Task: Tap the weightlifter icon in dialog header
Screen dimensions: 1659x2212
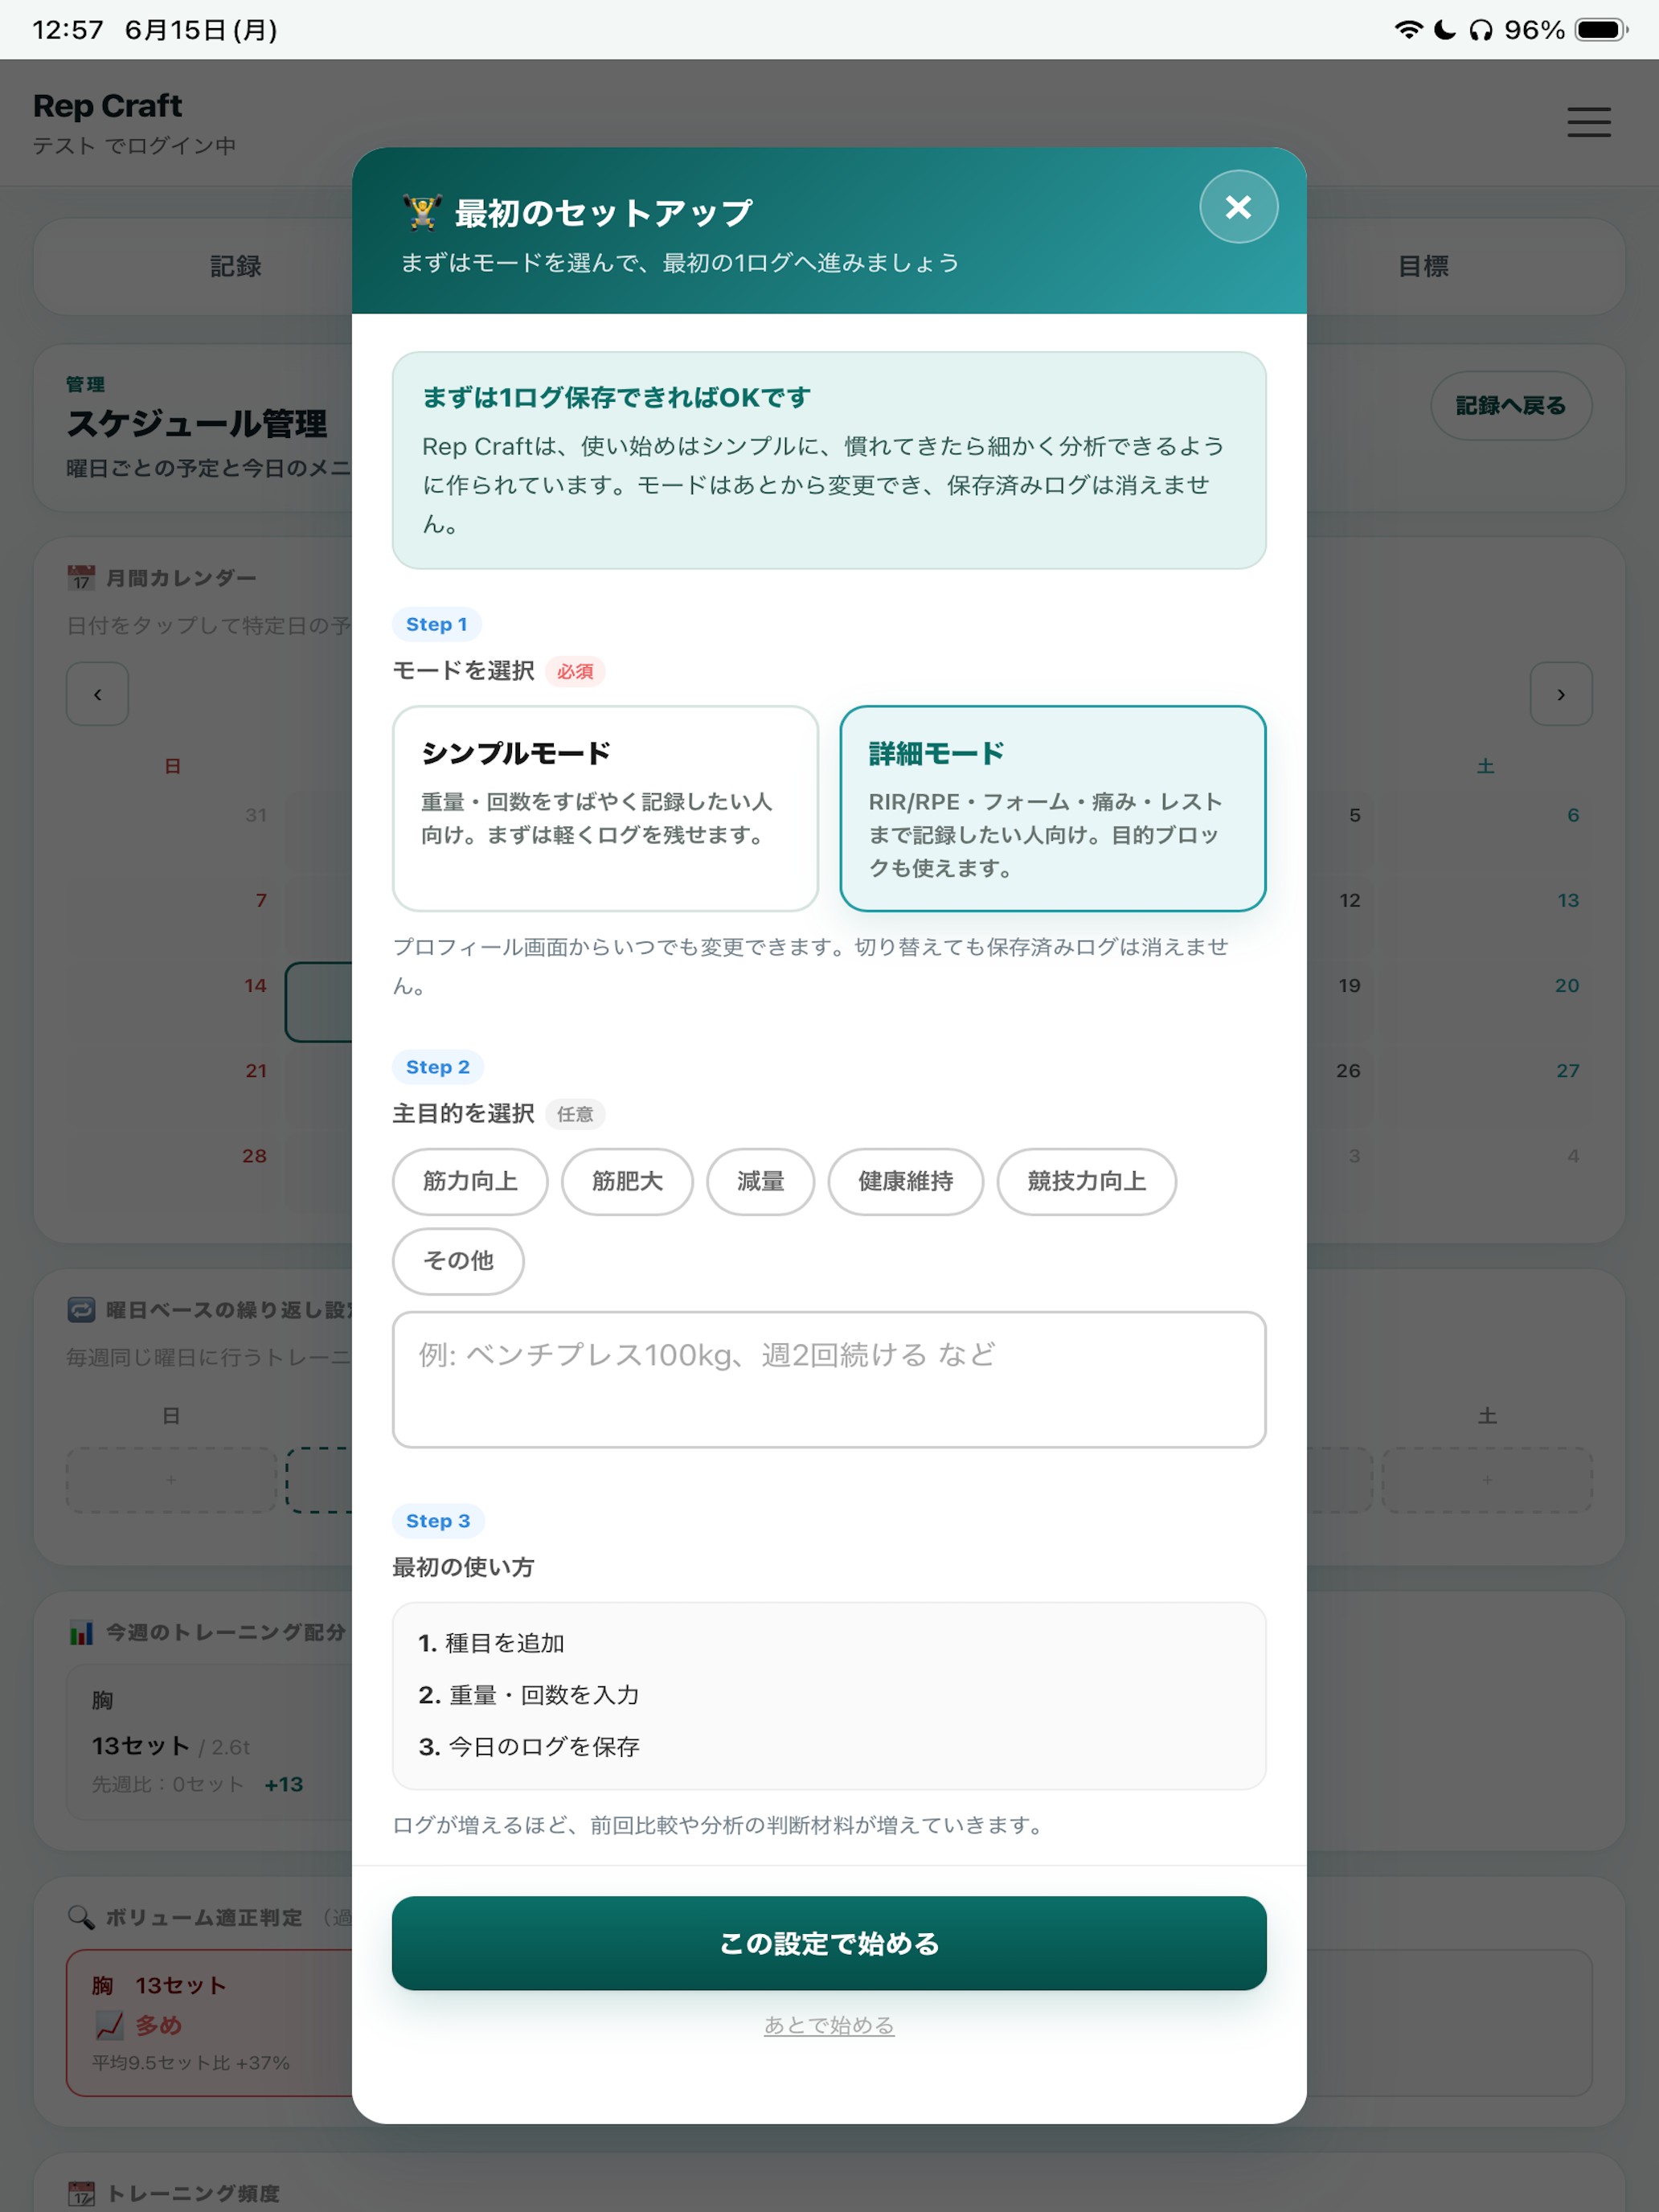Action: point(422,212)
